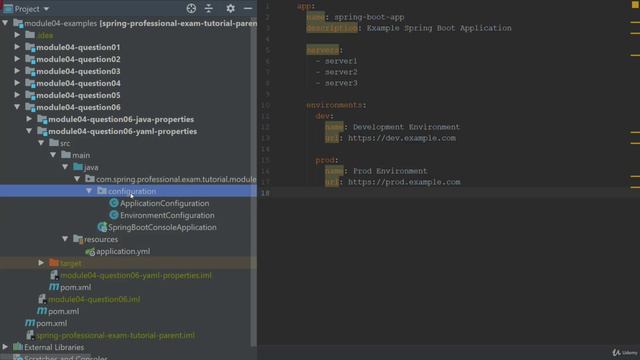Click the src folder icon

[54, 143]
